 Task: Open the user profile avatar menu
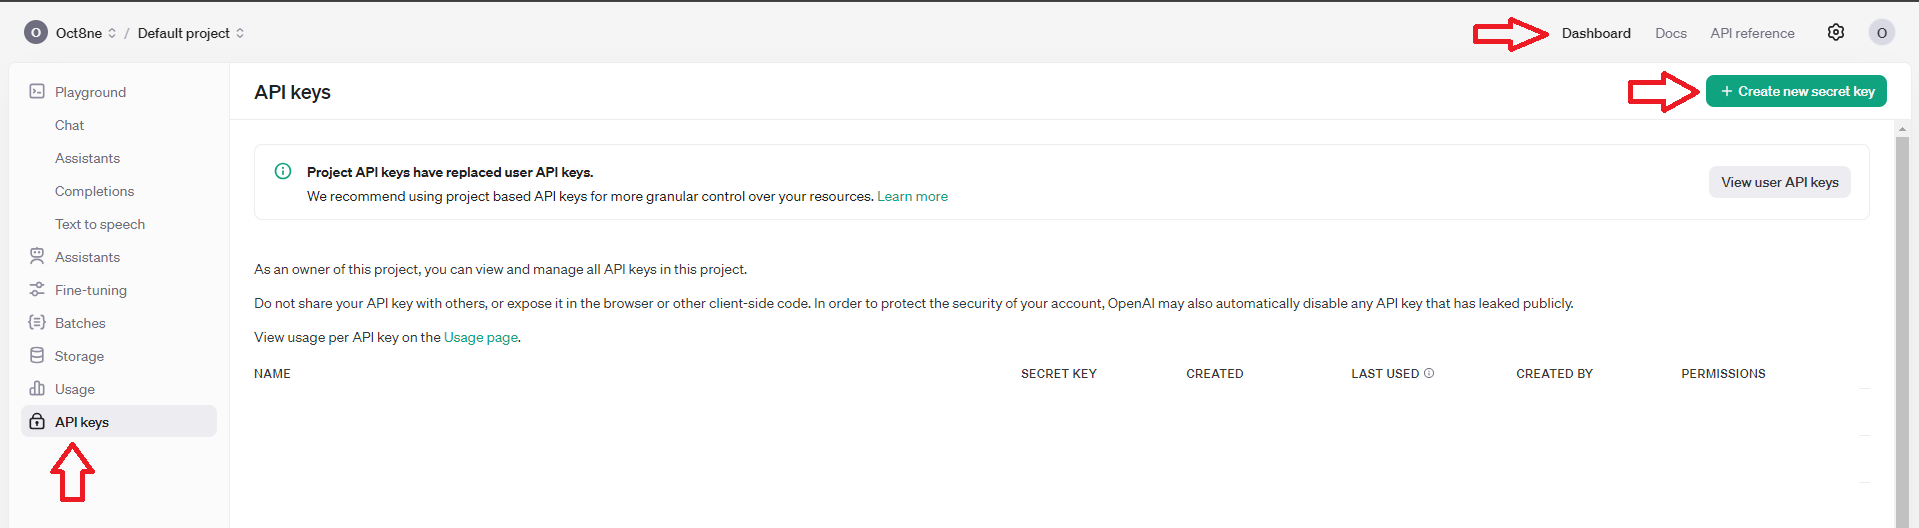pos(1881,33)
